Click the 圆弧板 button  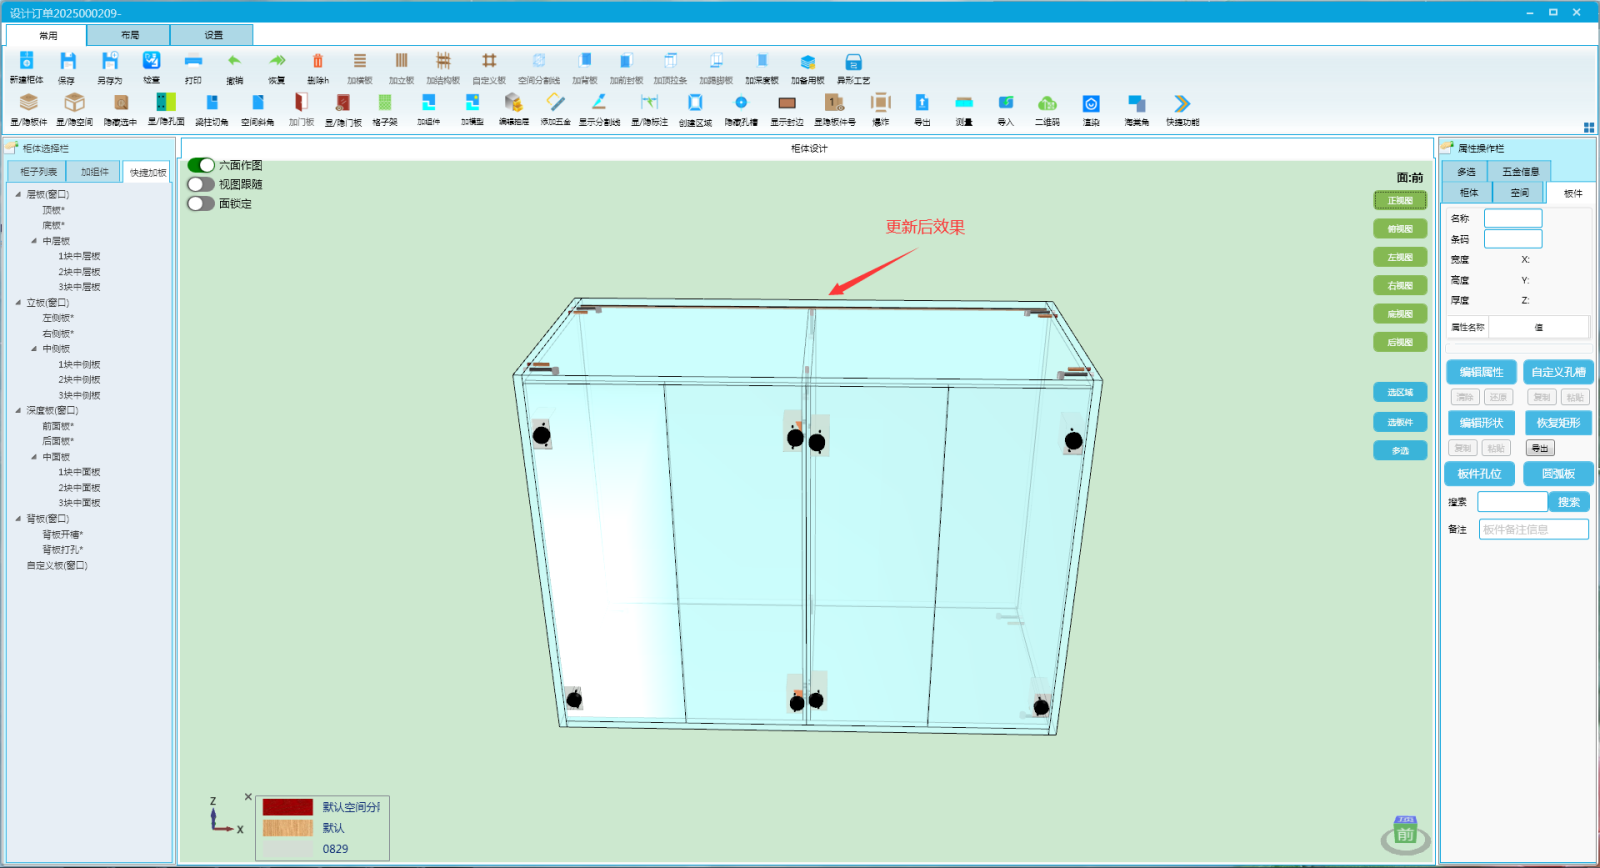1558,474
